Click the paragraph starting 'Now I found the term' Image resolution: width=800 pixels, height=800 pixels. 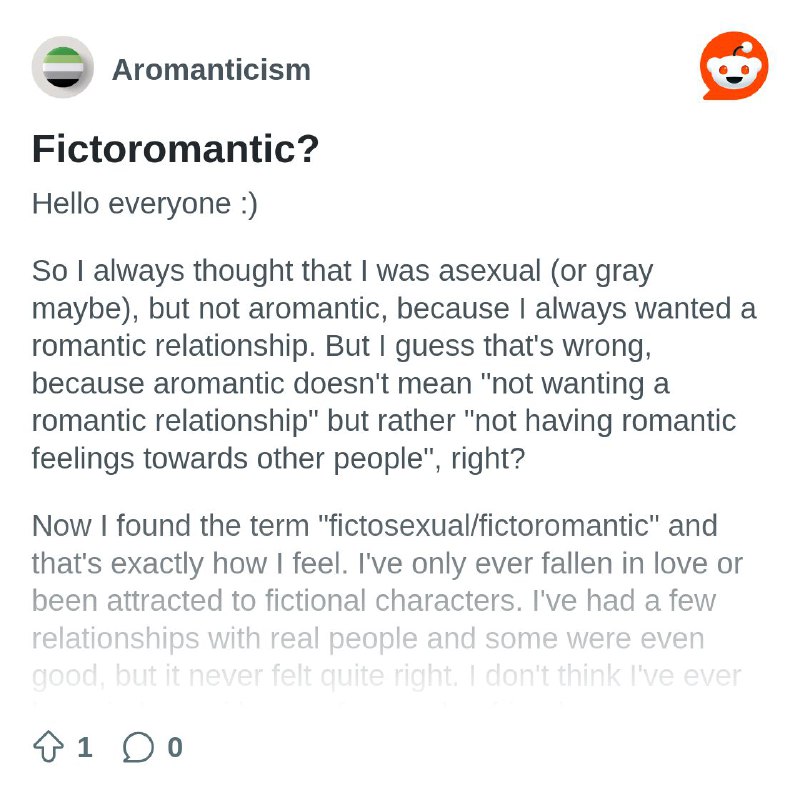tap(387, 601)
